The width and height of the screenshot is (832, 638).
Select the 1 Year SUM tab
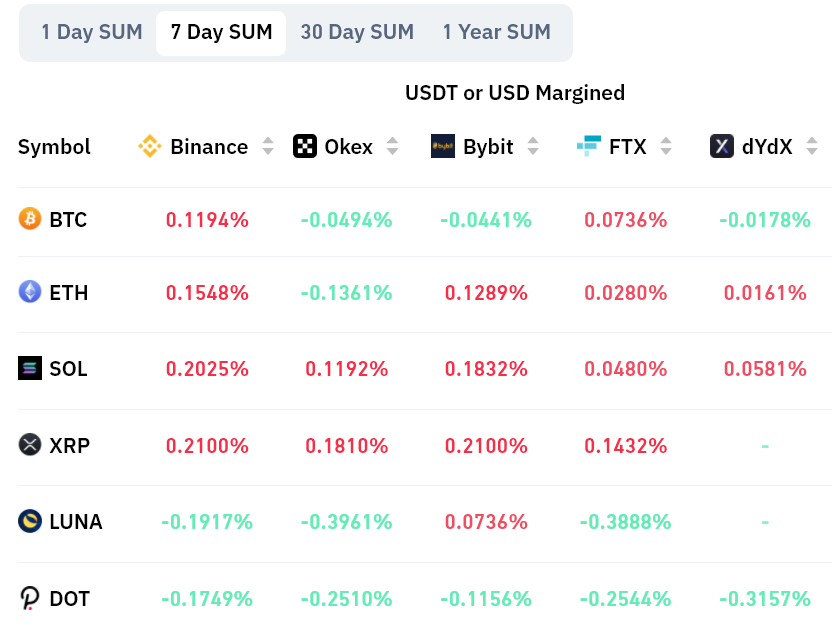click(x=497, y=33)
